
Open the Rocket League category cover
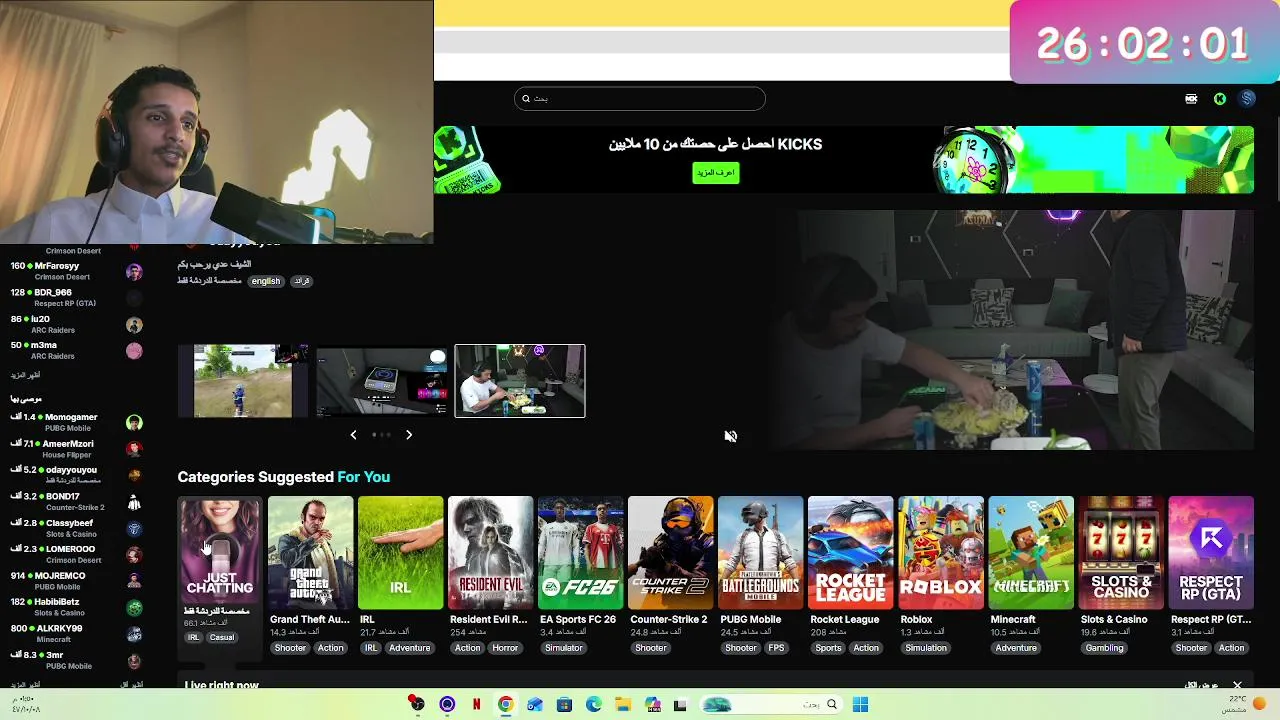[x=850, y=553]
